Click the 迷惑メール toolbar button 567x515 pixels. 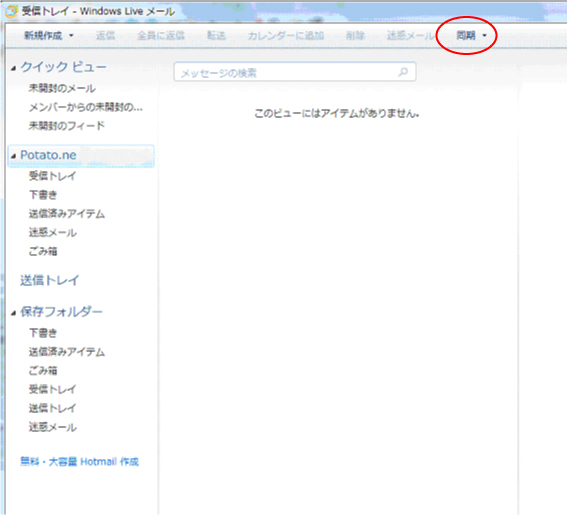(x=410, y=35)
